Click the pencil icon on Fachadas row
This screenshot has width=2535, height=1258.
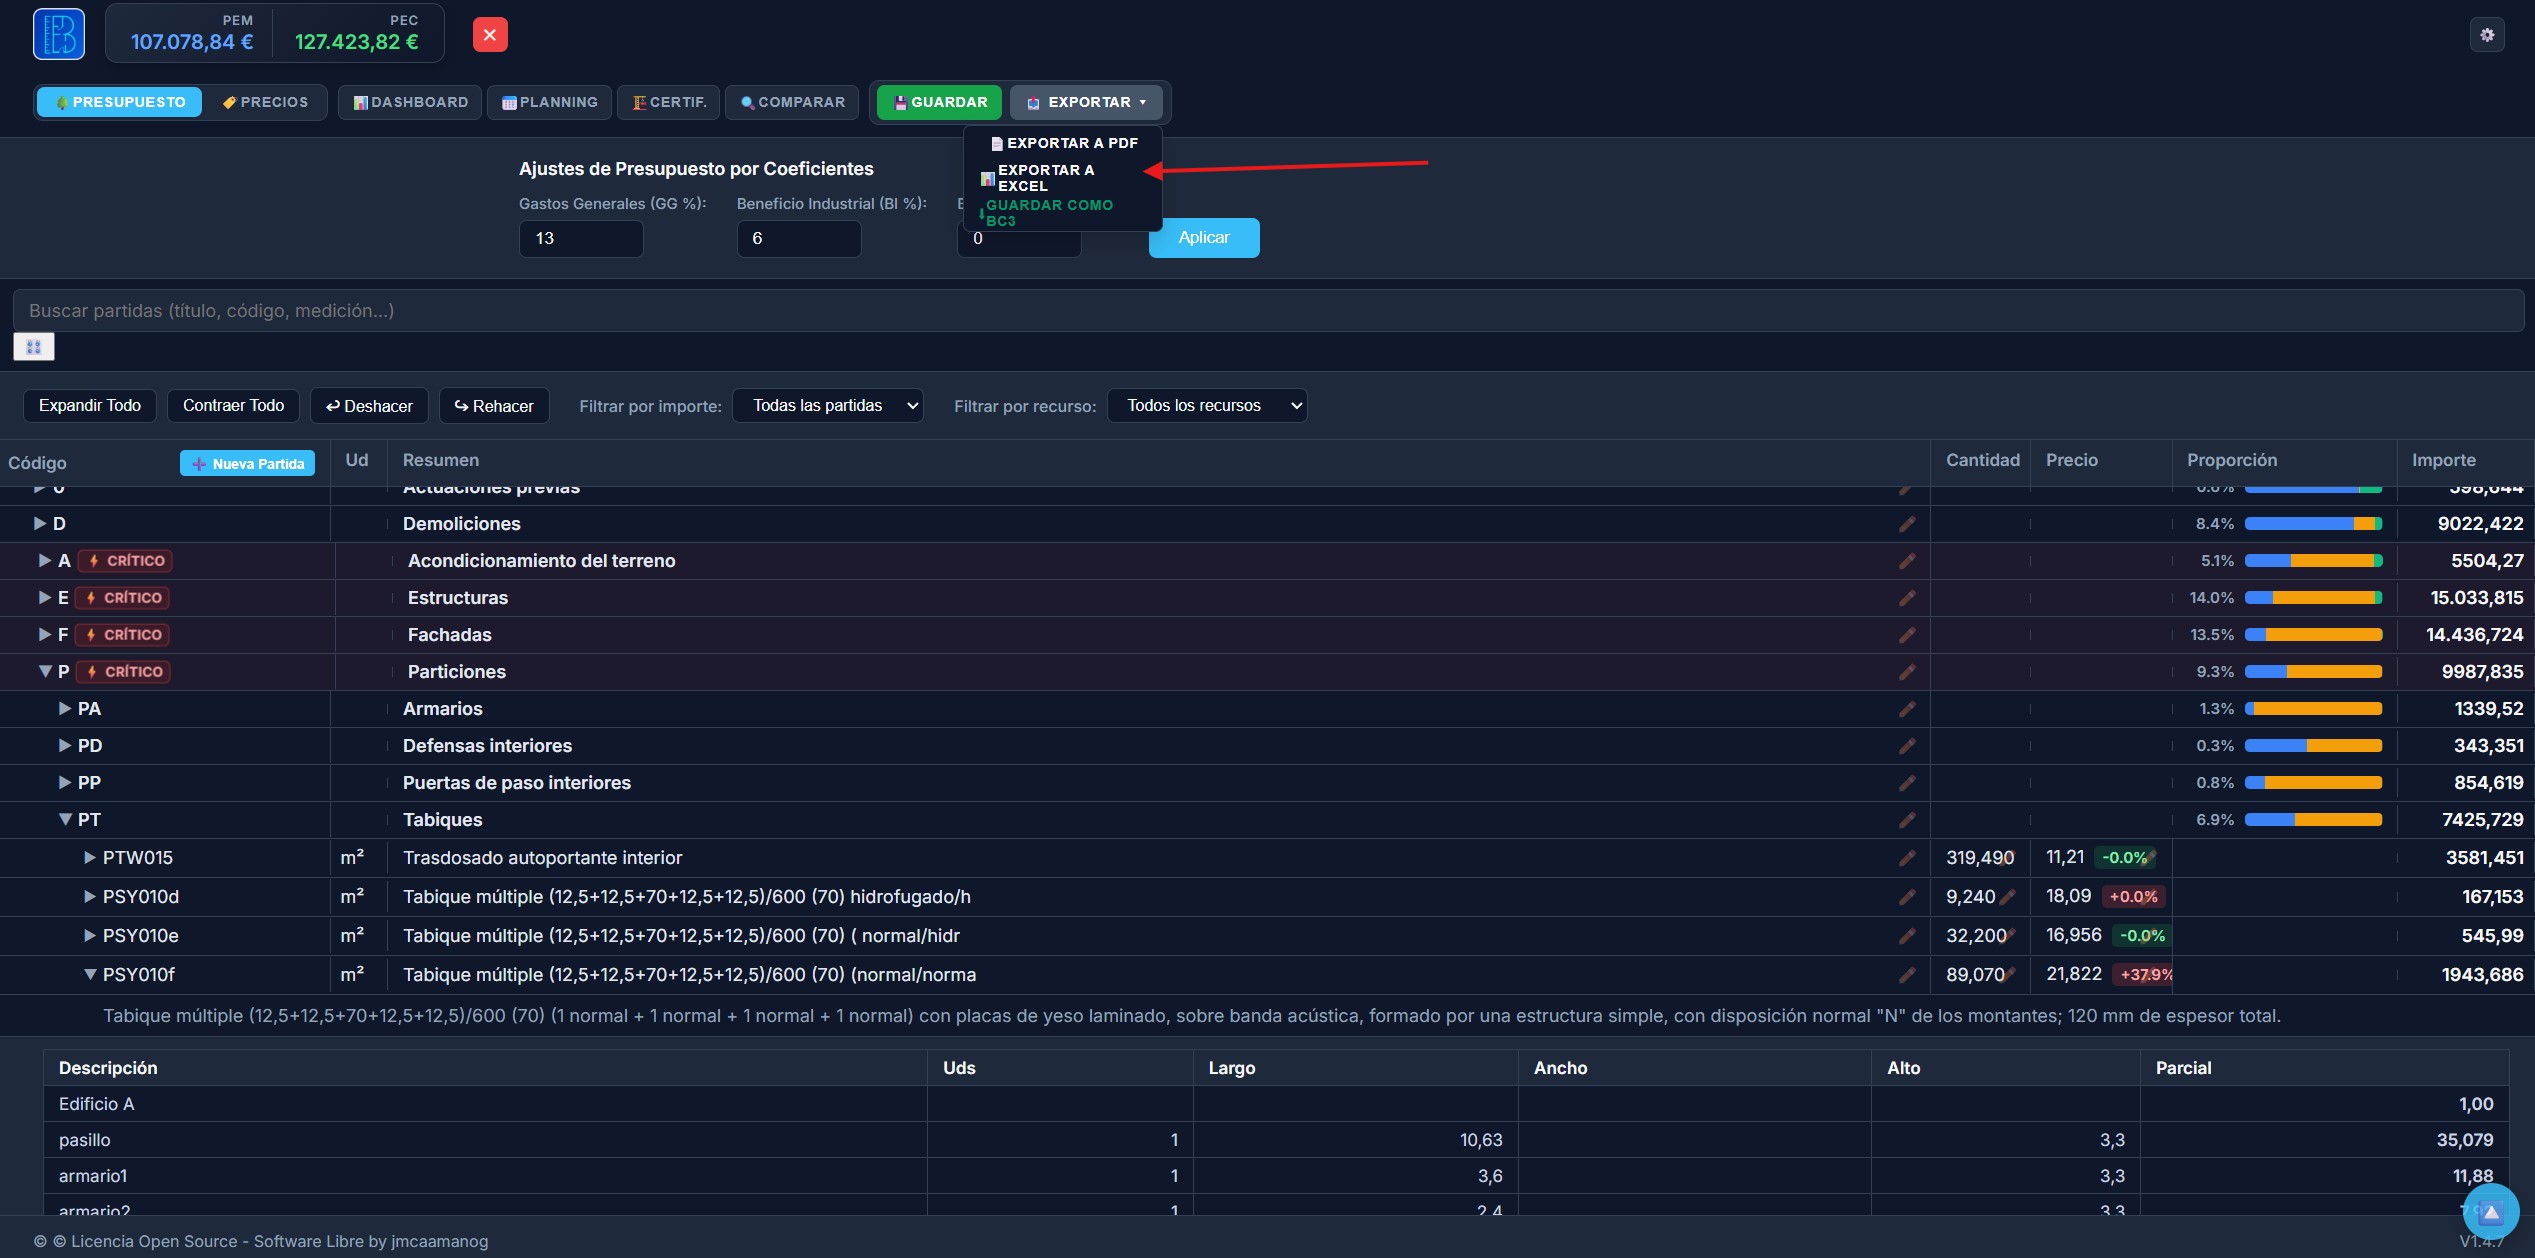[x=1907, y=635]
